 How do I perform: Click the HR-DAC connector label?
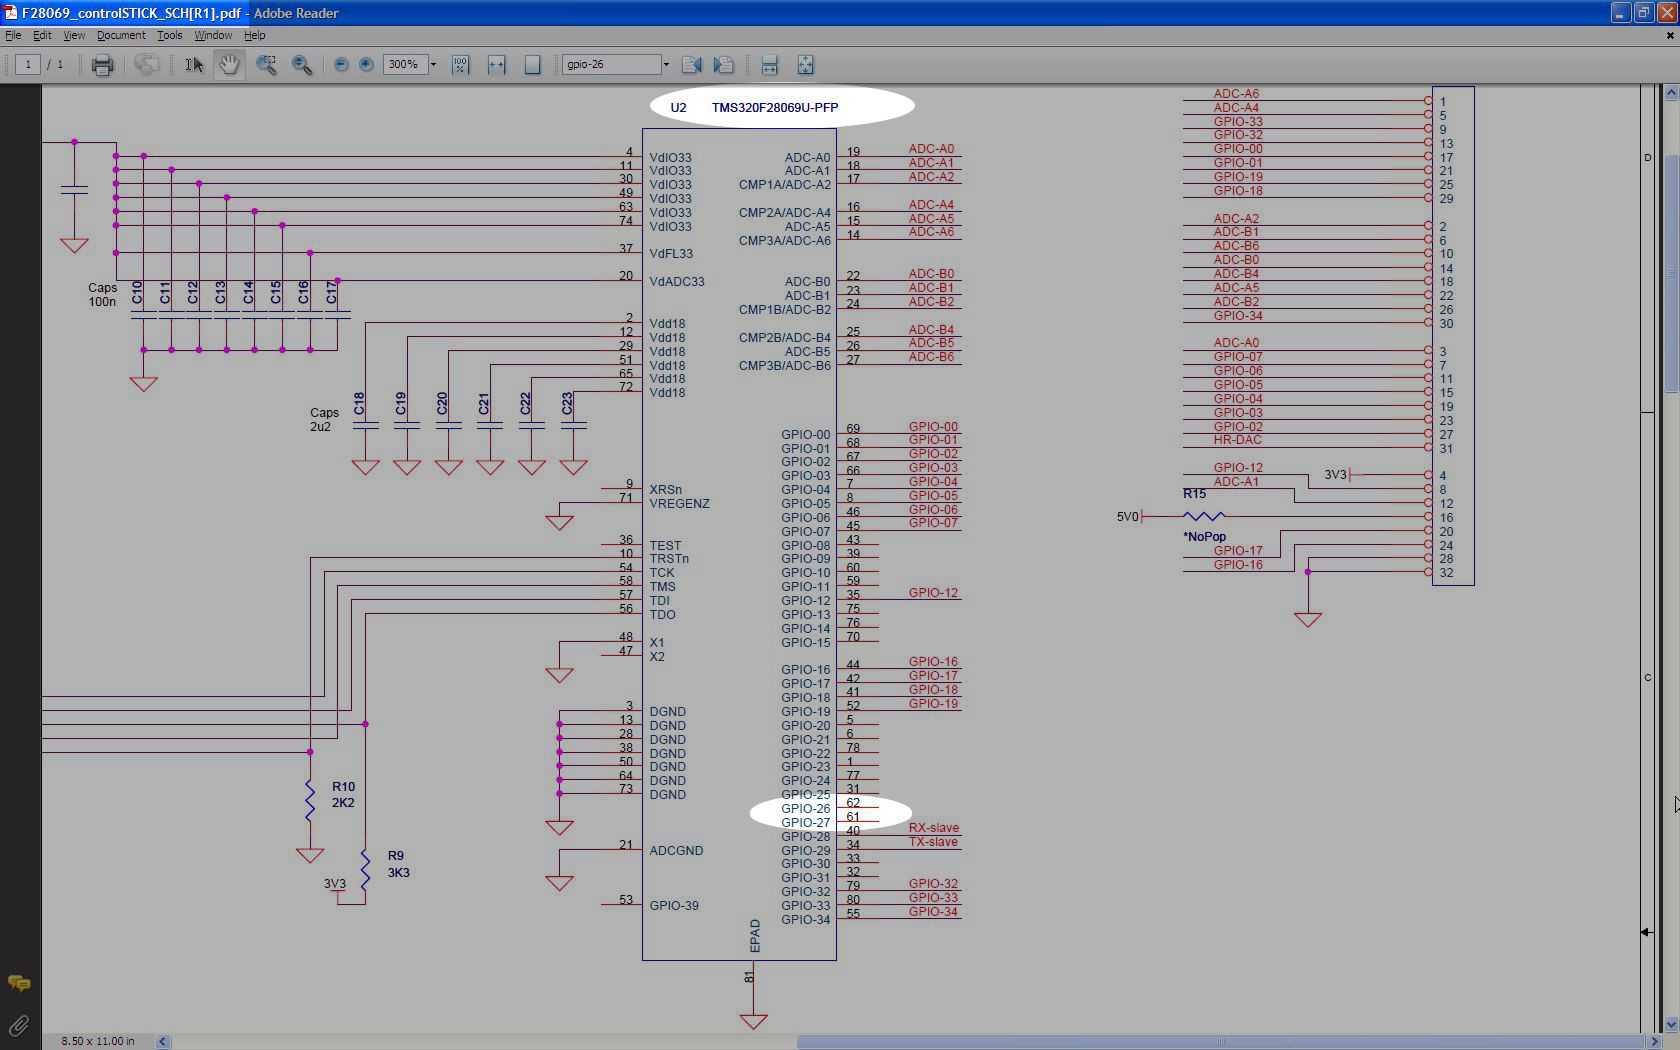1238,440
